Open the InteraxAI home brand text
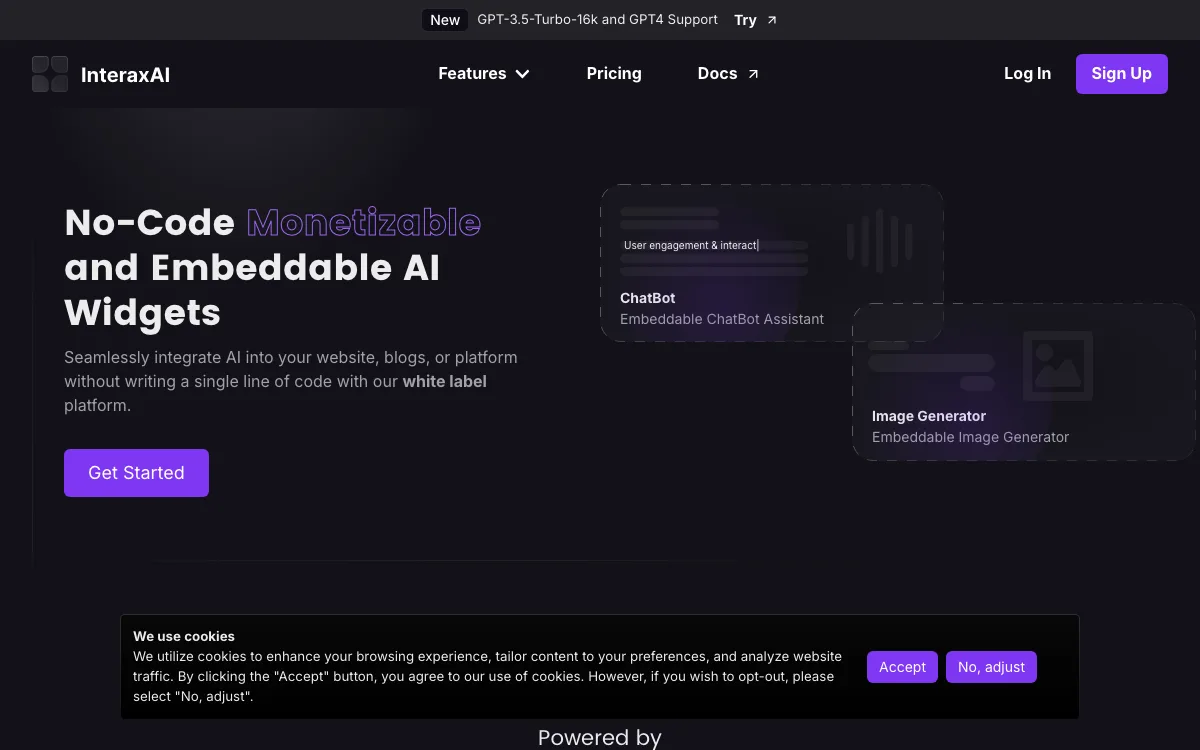 tap(125, 75)
